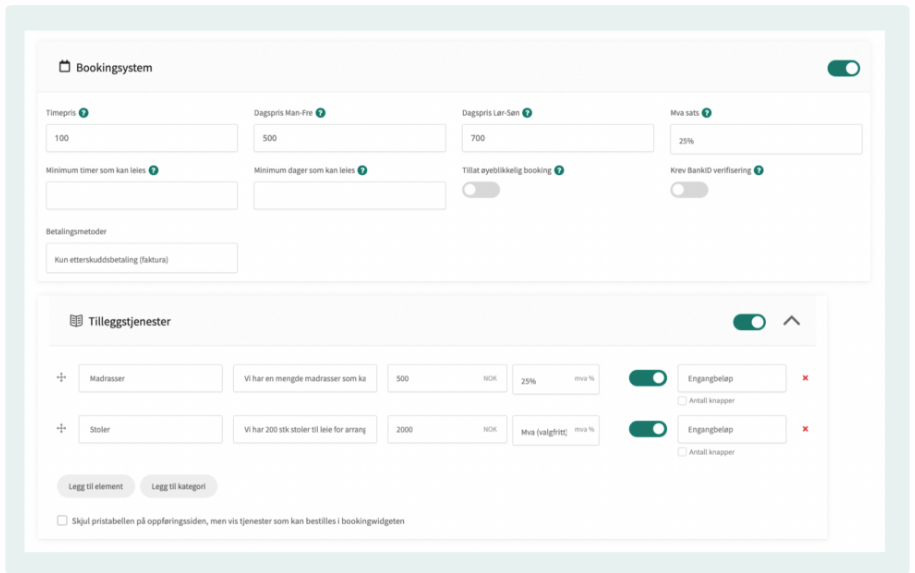
Task: Click the Legg til element button
Action: coord(96,486)
